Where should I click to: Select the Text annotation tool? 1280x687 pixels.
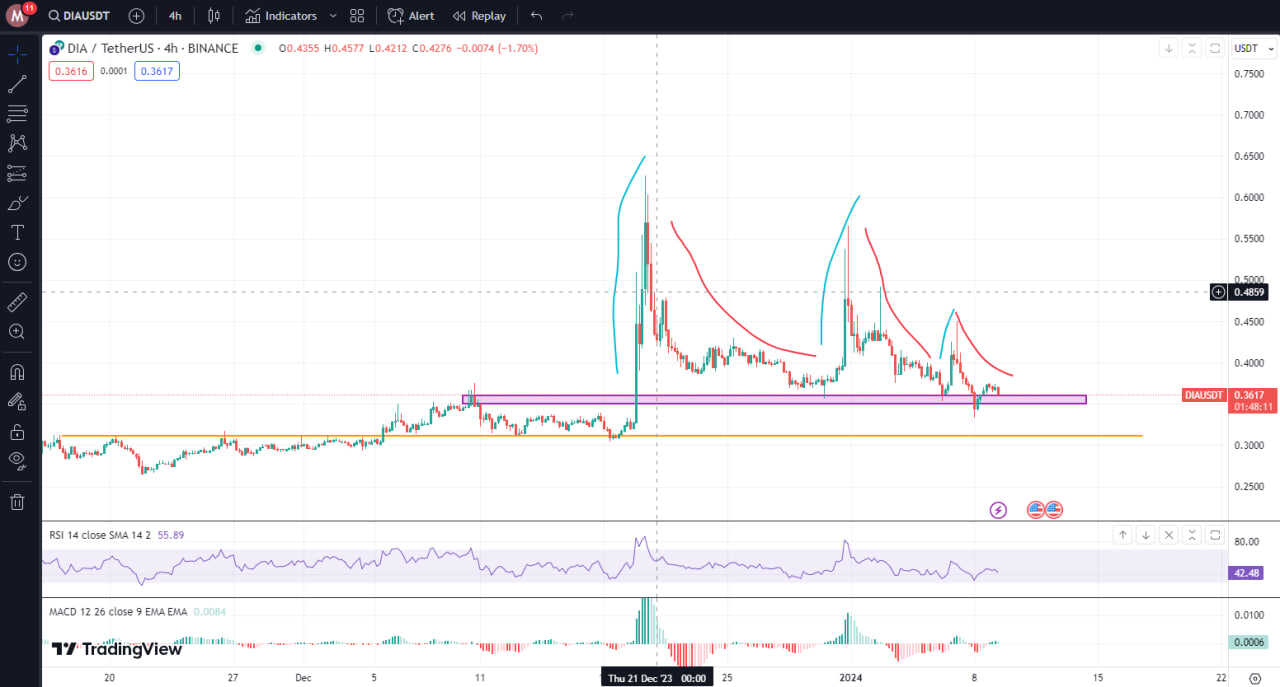tap(17, 232)
